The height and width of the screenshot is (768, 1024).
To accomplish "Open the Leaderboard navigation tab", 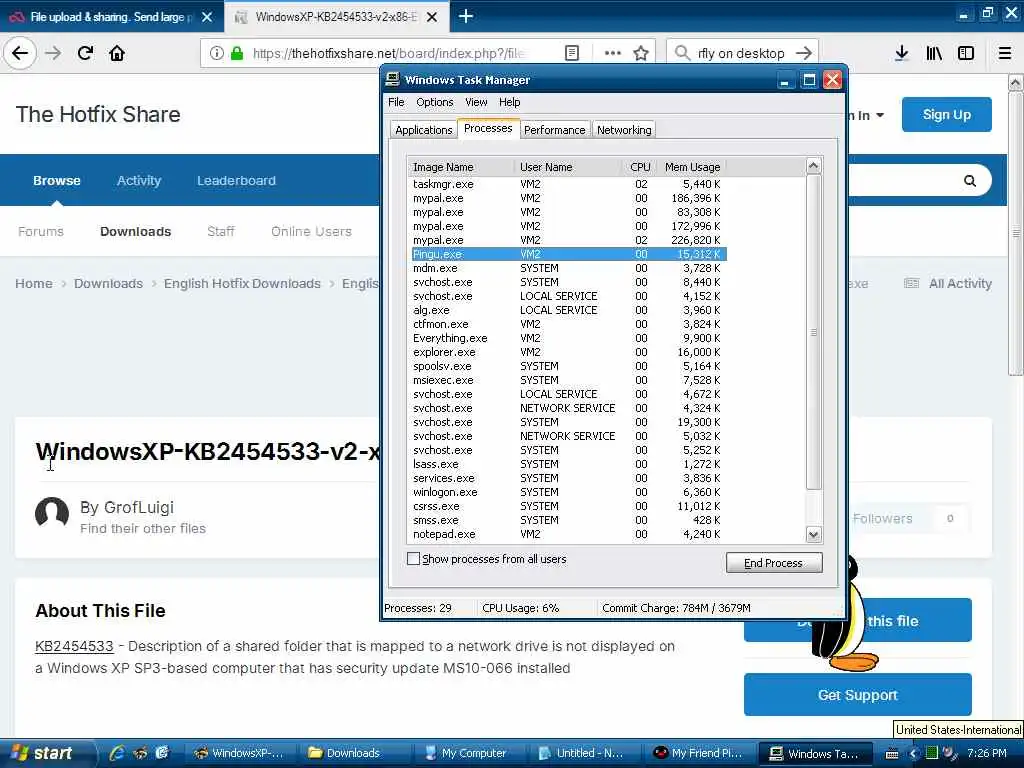I will click(236, 181).
